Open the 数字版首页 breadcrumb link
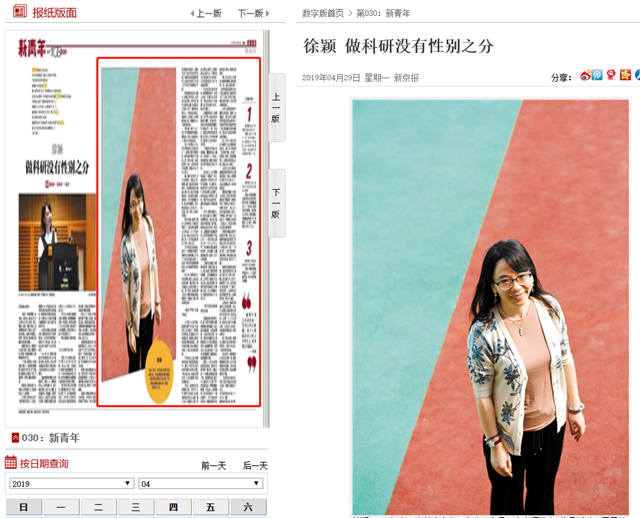The image size is (640, 518). 323,13
